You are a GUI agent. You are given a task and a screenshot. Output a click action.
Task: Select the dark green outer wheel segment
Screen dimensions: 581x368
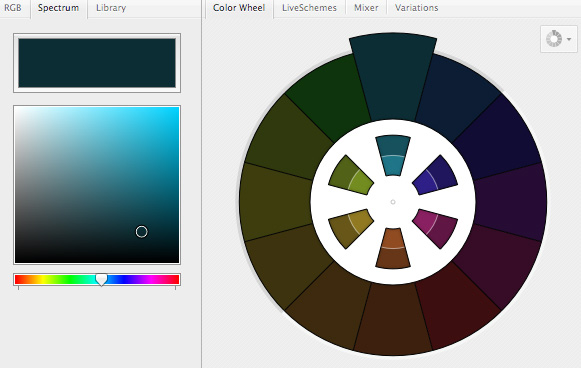[x=330, y=98]
